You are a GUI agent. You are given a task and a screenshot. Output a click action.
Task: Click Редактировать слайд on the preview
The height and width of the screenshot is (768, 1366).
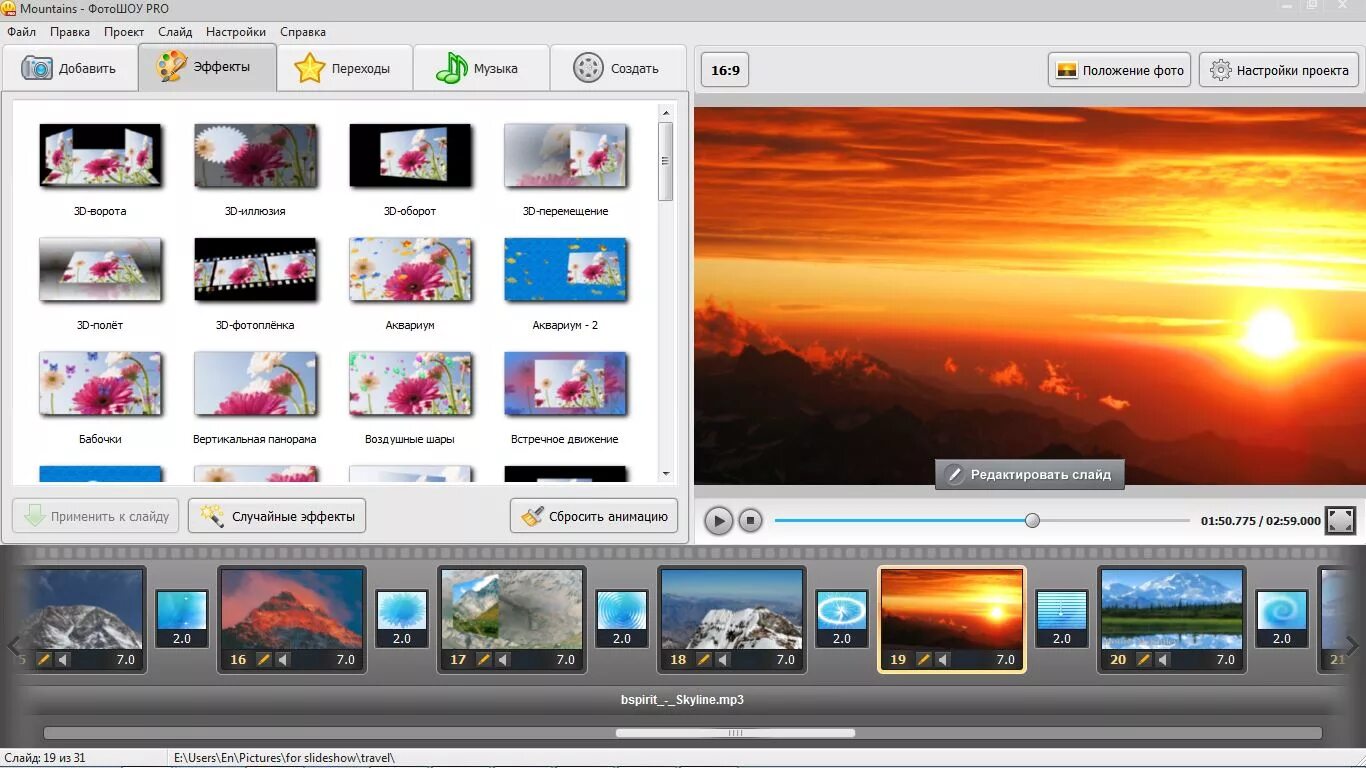[x=1029, y=474]
